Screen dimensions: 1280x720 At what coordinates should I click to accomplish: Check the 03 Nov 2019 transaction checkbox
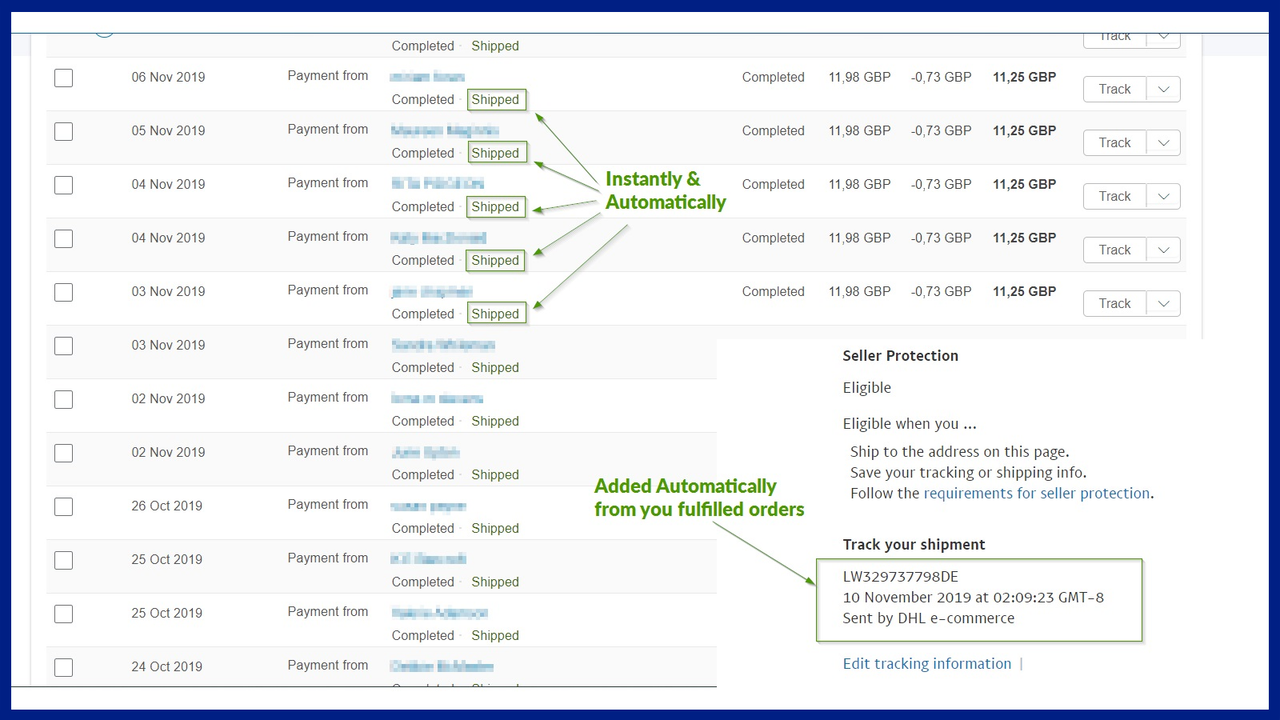[63, 291]
